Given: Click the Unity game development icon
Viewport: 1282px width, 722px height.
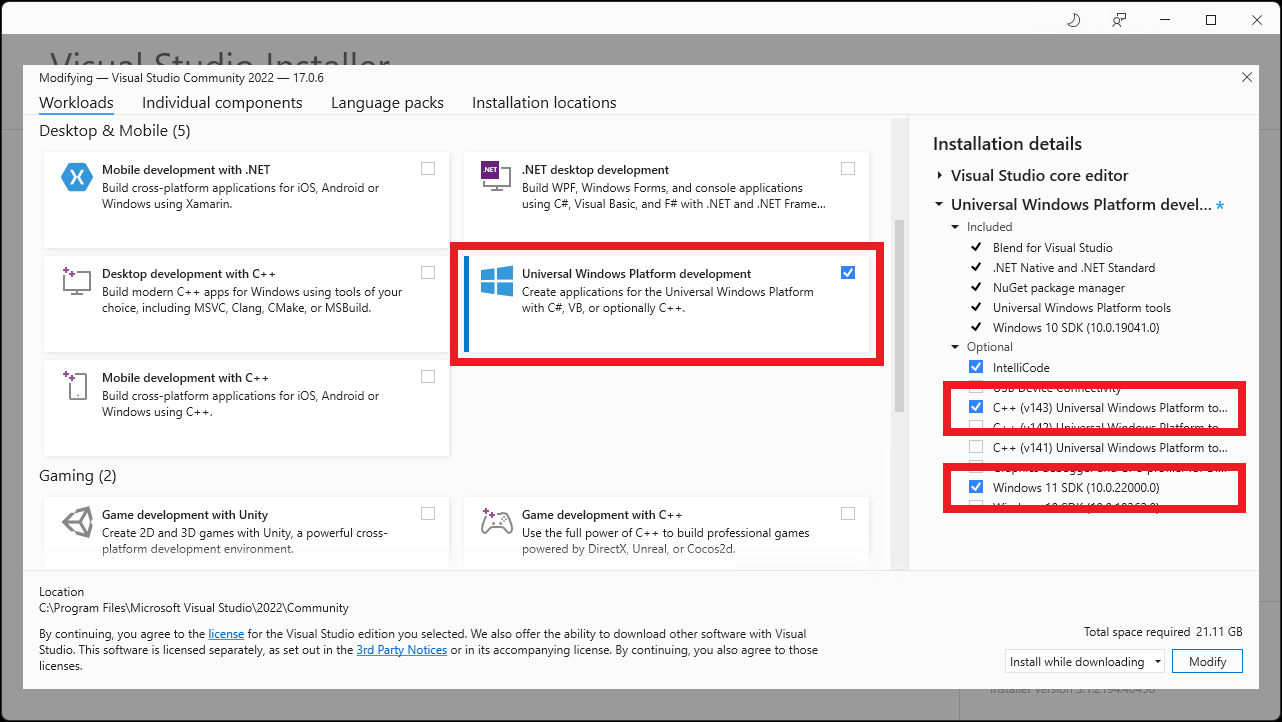Looking at the screenshot, I should (77, 522).
